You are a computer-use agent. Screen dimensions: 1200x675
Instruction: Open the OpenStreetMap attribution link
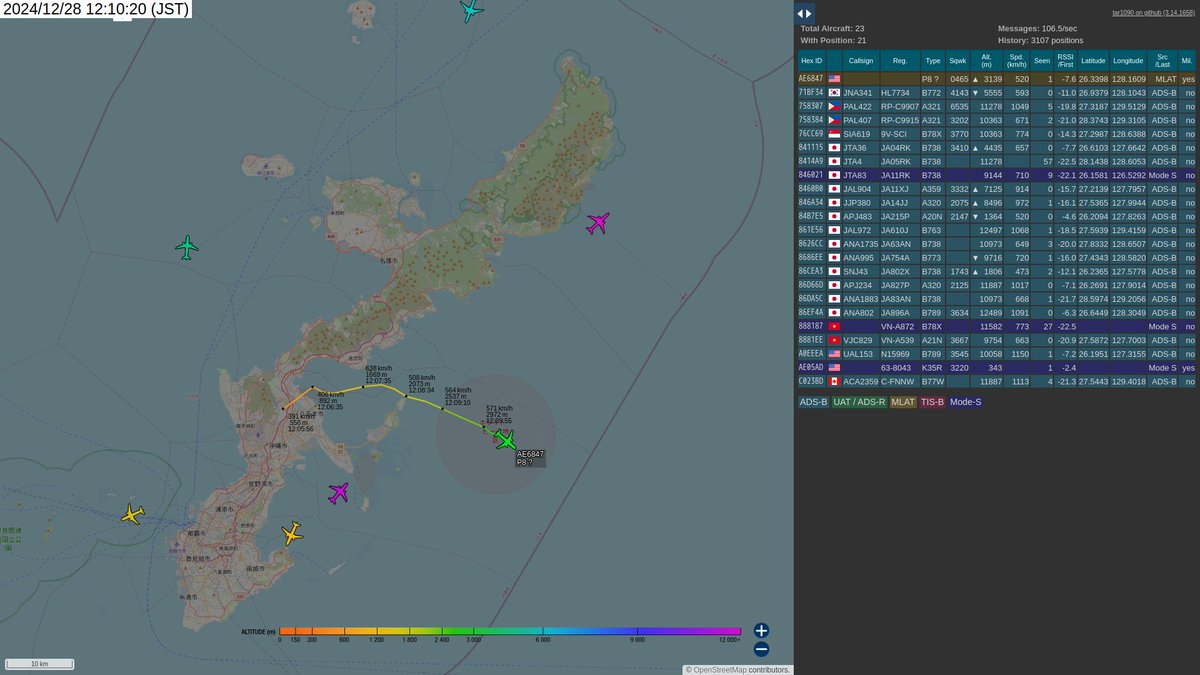pos(719,670)
